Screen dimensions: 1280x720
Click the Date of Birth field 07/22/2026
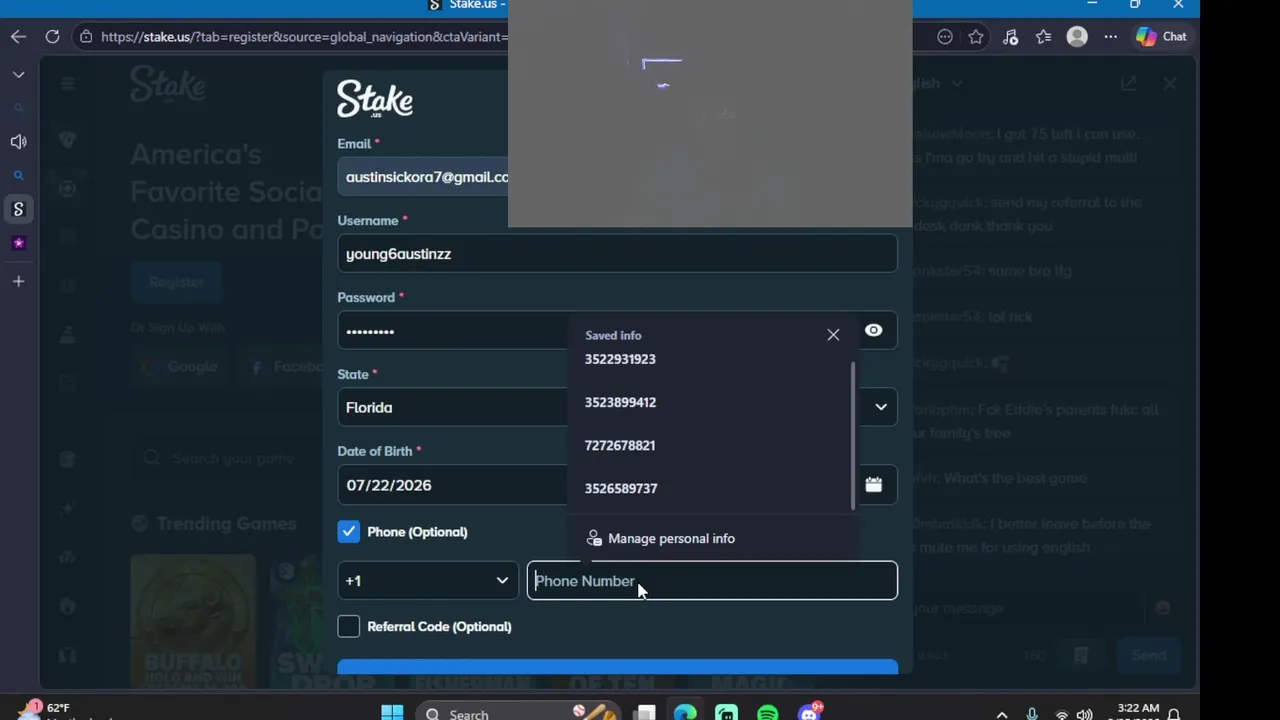tap(452, 485)
